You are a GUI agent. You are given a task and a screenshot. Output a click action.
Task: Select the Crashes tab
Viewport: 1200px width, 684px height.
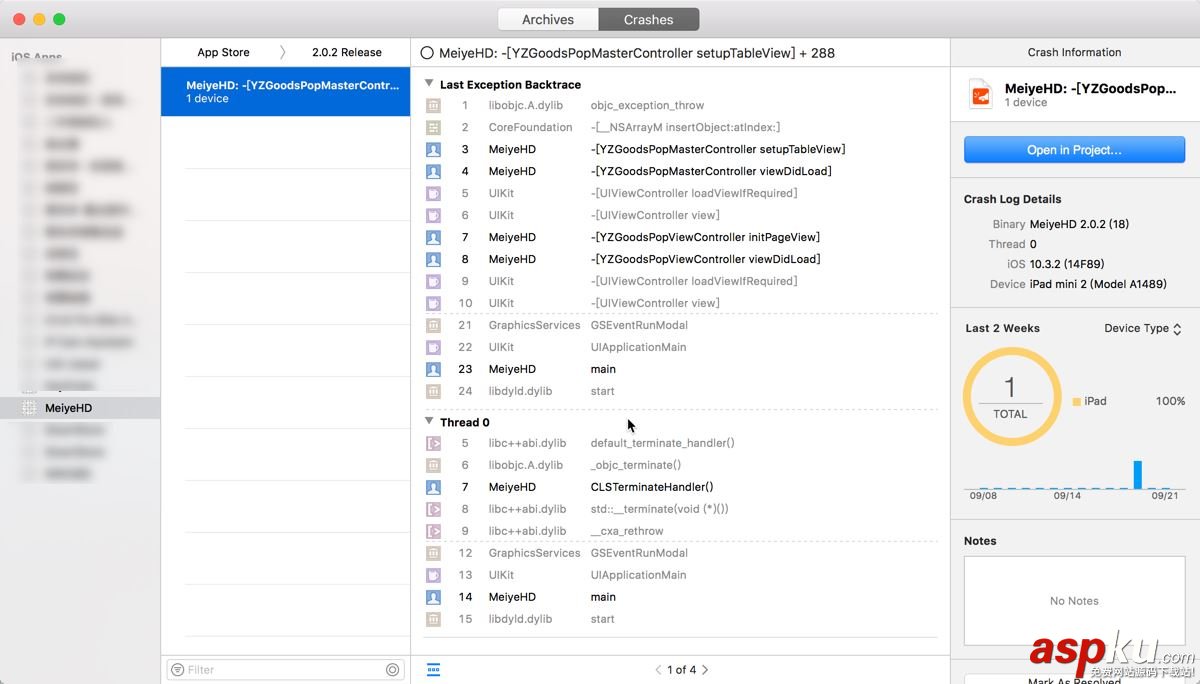(x=648, y=18)
